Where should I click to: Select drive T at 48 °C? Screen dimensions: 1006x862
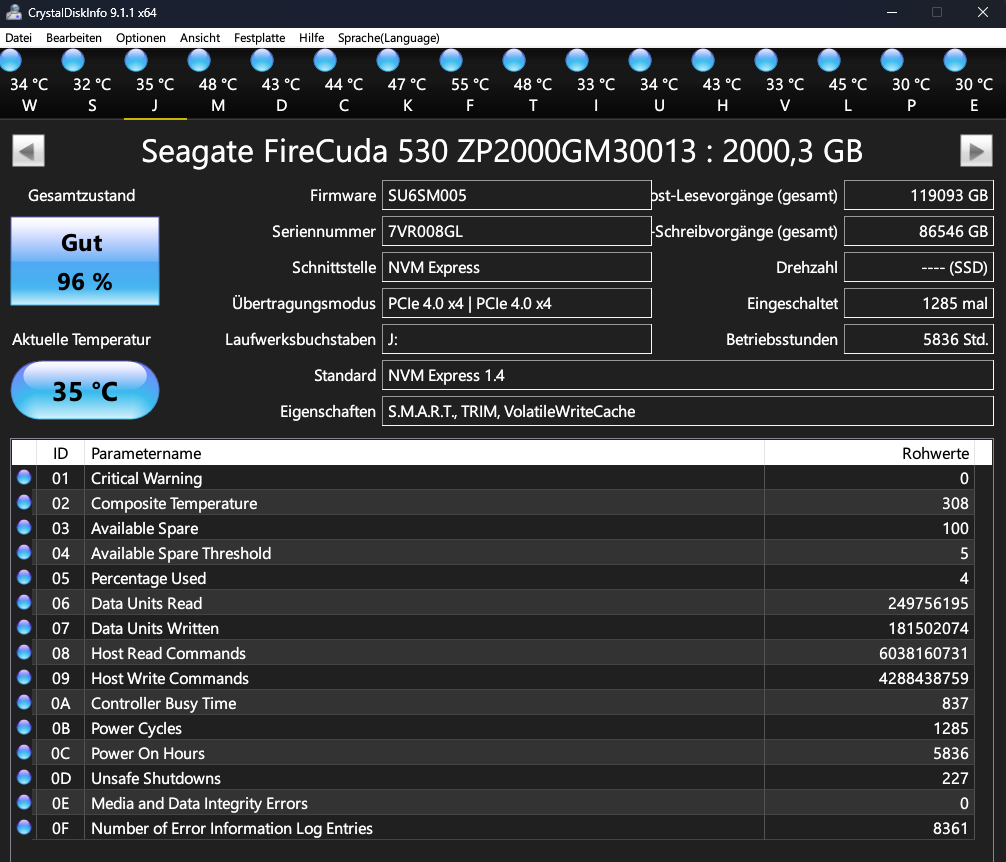[533, 83]
